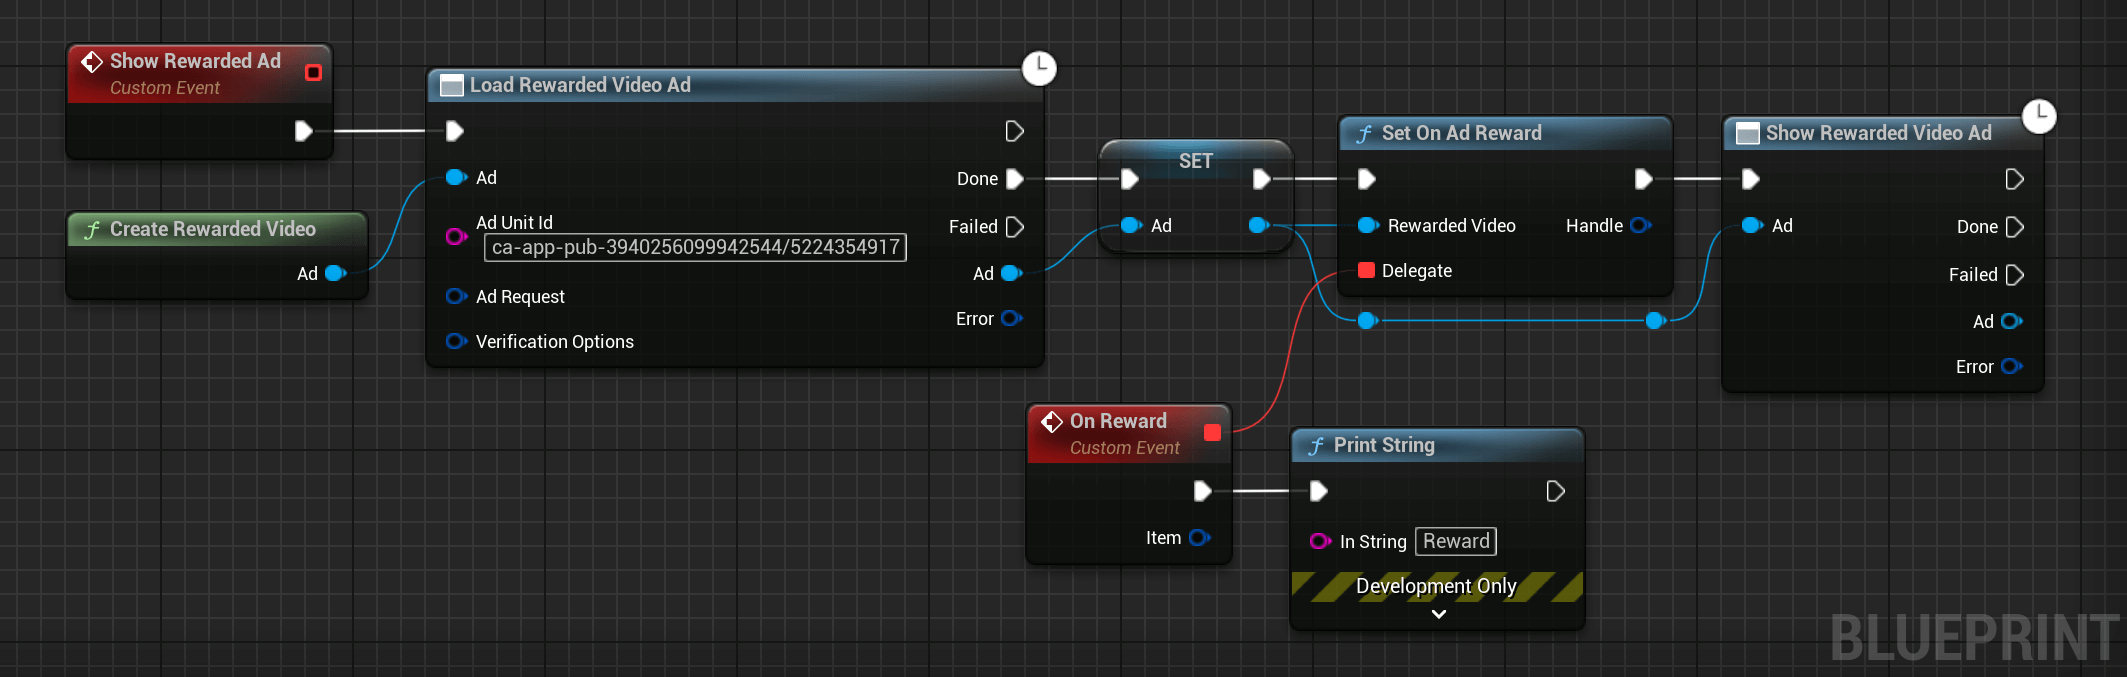Viewport: 2127px width, 677px height.
Task: Click the Error output pin on Show Rewarded Video Ad
Action: tap(2012, 366)
